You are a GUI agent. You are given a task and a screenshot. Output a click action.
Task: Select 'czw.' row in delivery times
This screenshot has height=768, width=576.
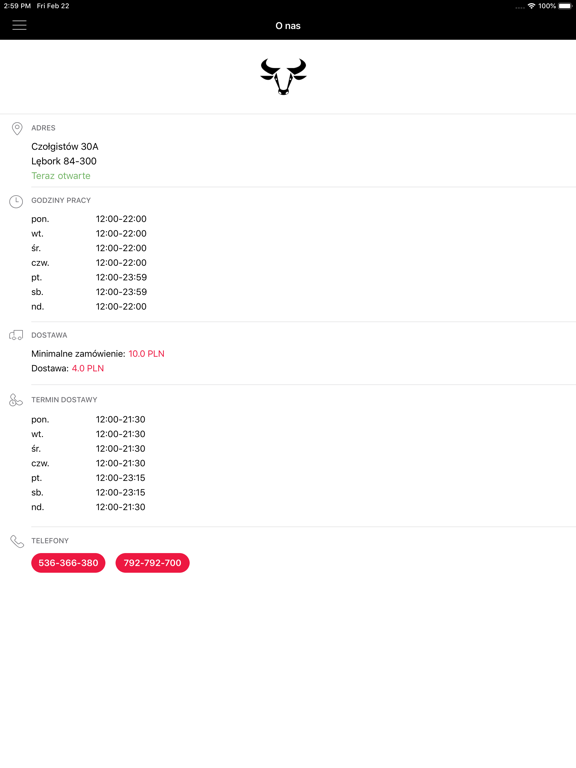pyautogui.click(x=88, y=463)
